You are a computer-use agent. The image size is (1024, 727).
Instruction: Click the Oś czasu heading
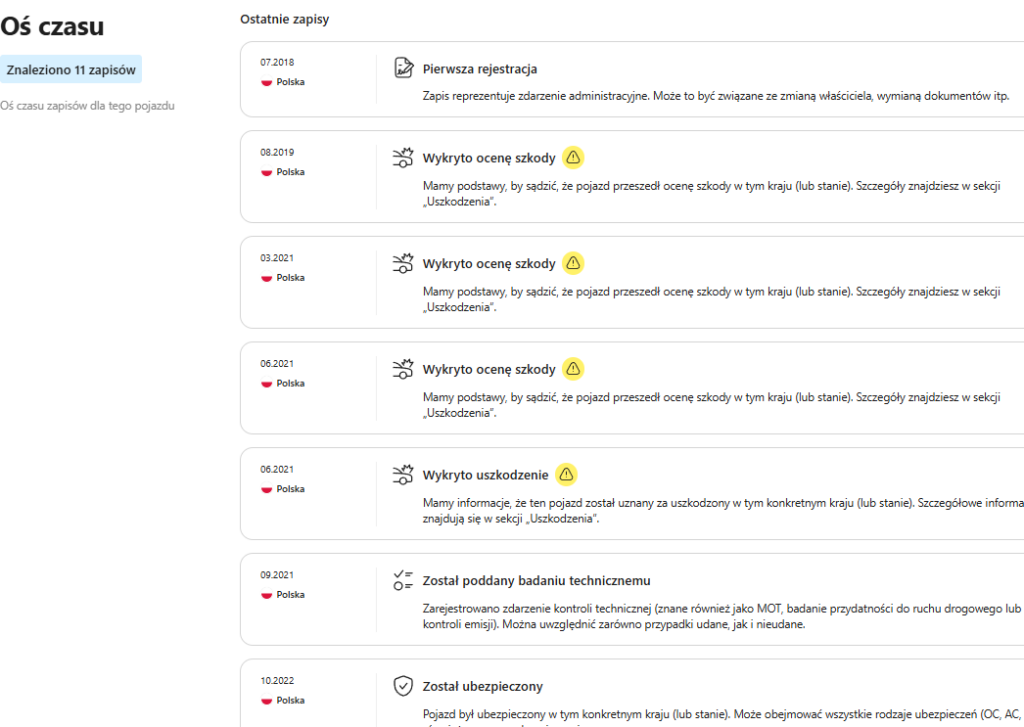coord(52,27)
